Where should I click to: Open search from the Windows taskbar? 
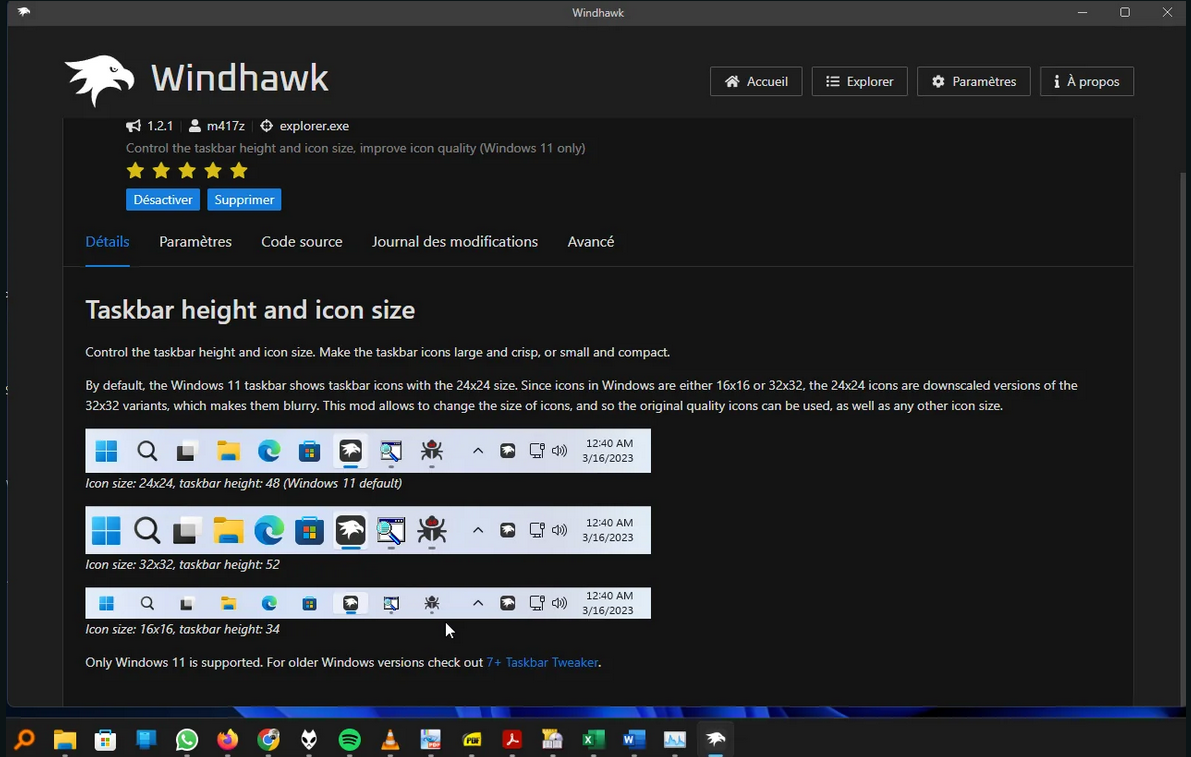[x=24, y=739]
